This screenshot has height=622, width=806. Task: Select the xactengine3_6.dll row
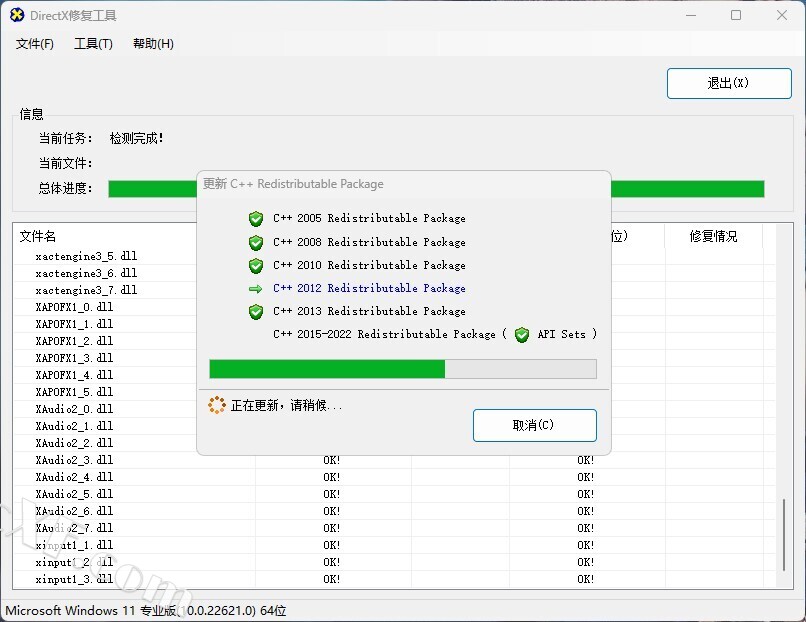click(x=394, y=273)
